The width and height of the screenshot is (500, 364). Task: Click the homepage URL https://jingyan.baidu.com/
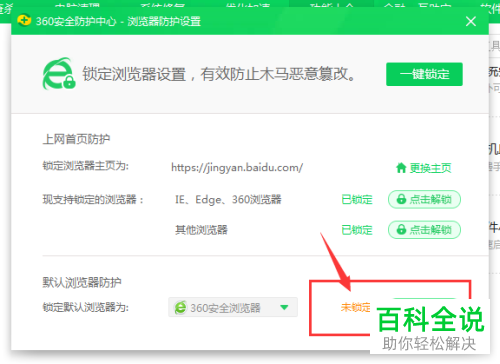237,167
